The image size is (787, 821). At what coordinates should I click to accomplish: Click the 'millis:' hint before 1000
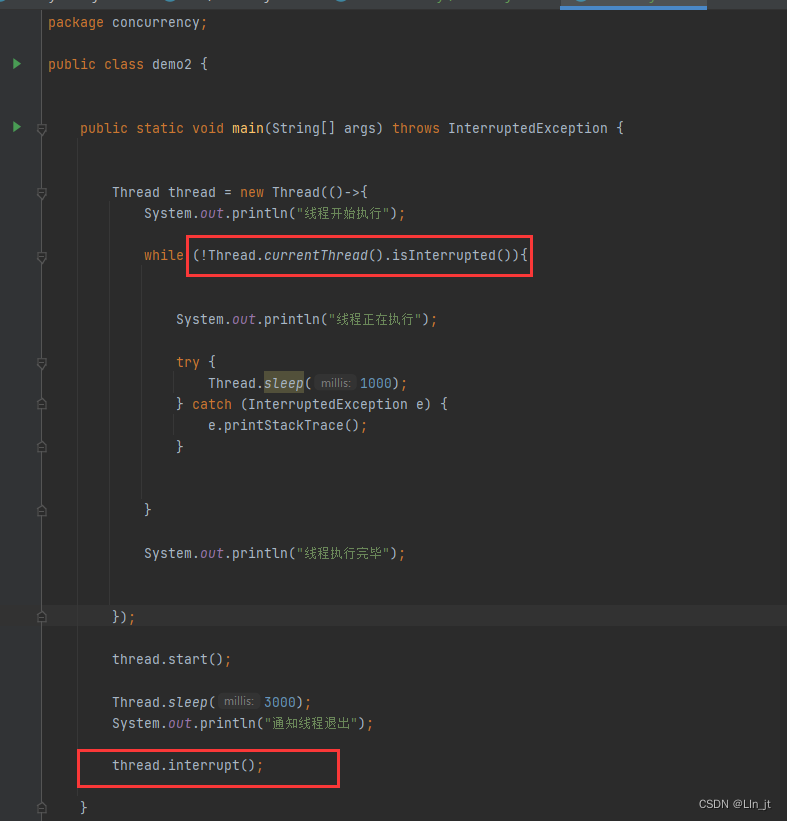click(x=336, y=383)
